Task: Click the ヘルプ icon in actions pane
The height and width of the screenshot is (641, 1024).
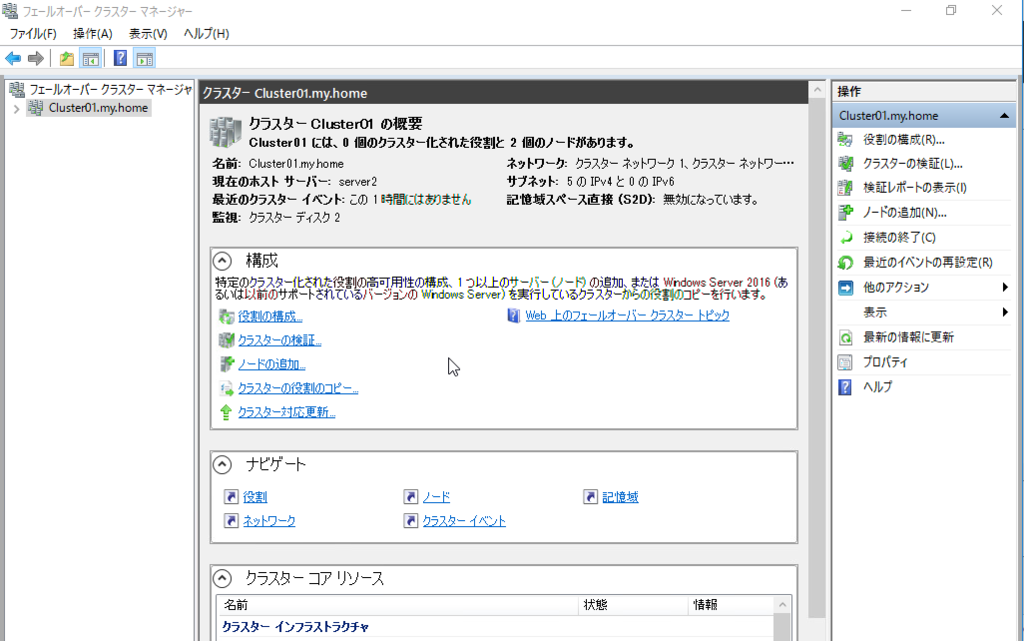Action: click(x=845, y=387)
